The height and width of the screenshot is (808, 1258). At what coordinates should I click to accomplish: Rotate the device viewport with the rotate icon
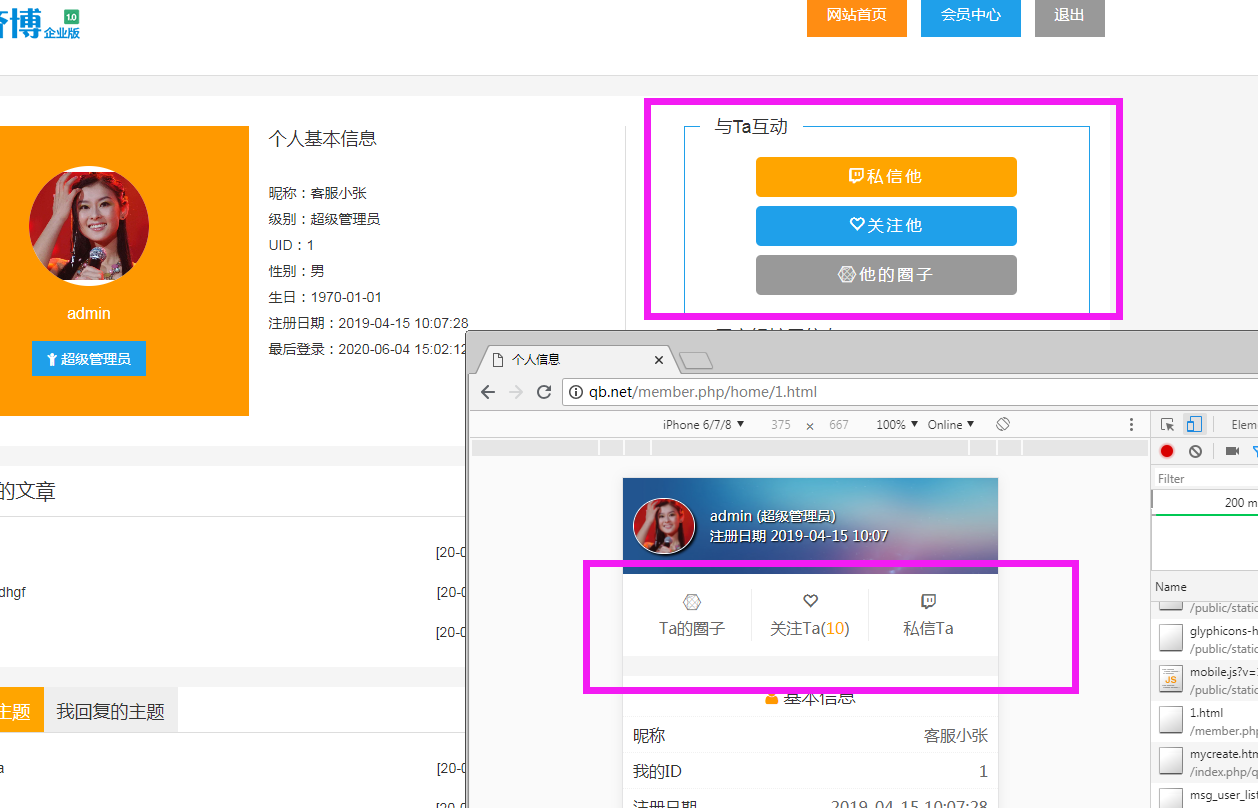(x=1003, y=425)
